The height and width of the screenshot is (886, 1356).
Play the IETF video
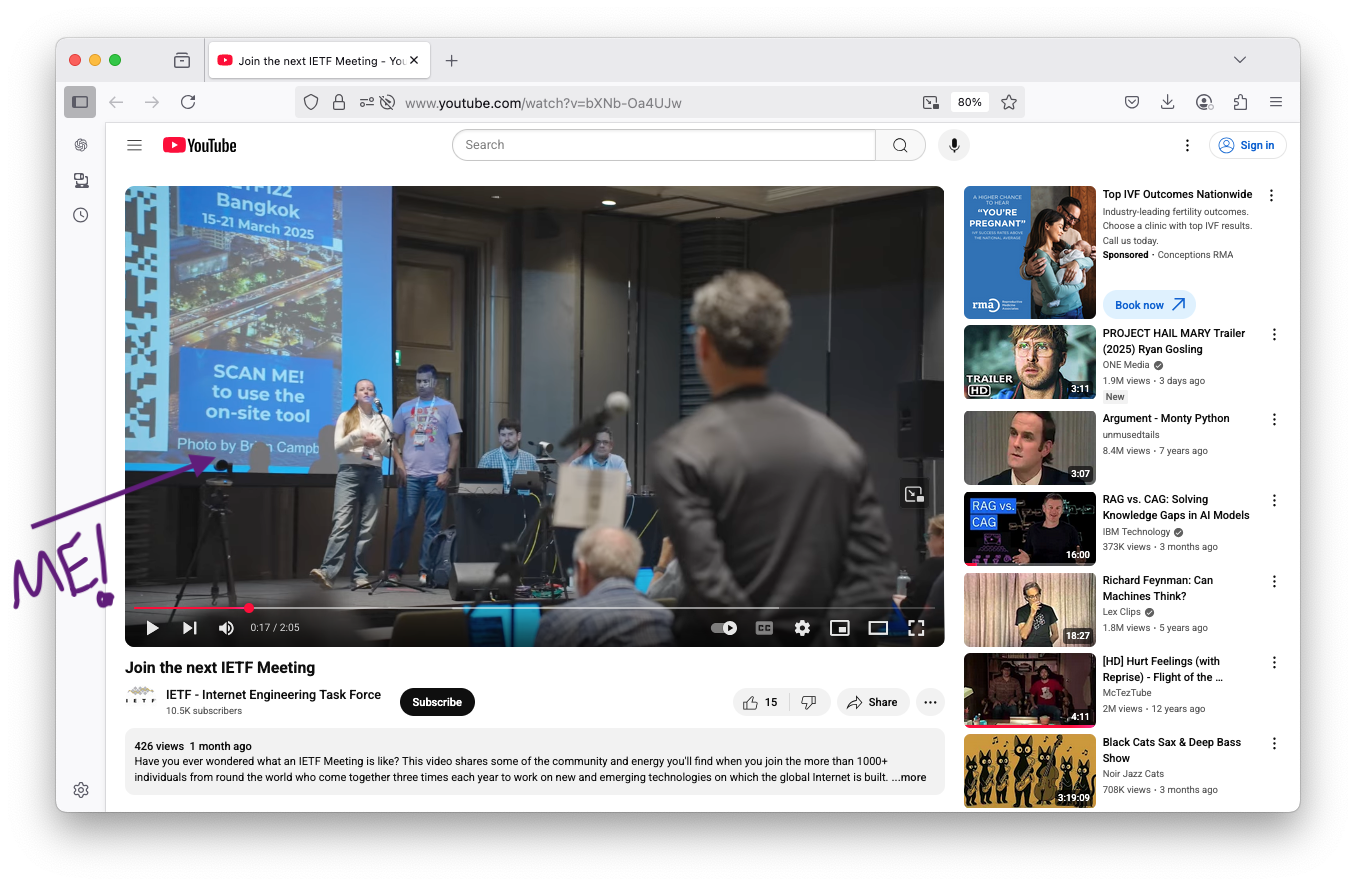152,628
